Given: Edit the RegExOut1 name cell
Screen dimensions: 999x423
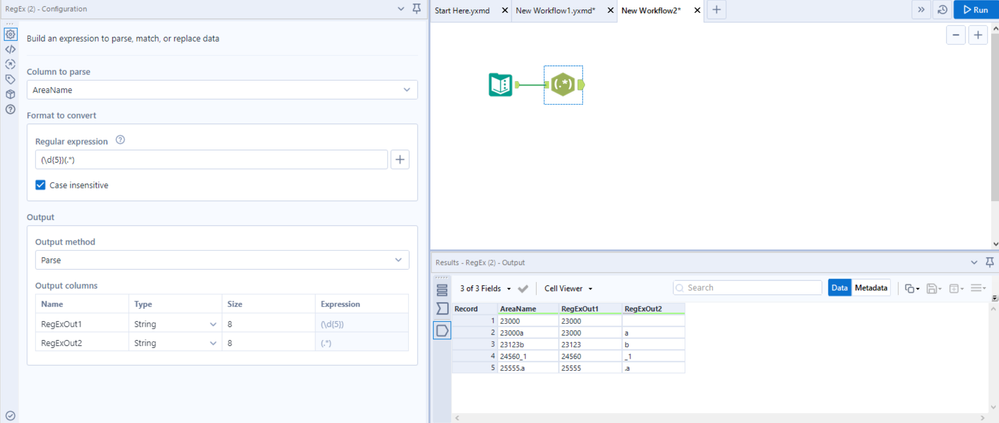Looking at the screenshot, I should point(82,324).
